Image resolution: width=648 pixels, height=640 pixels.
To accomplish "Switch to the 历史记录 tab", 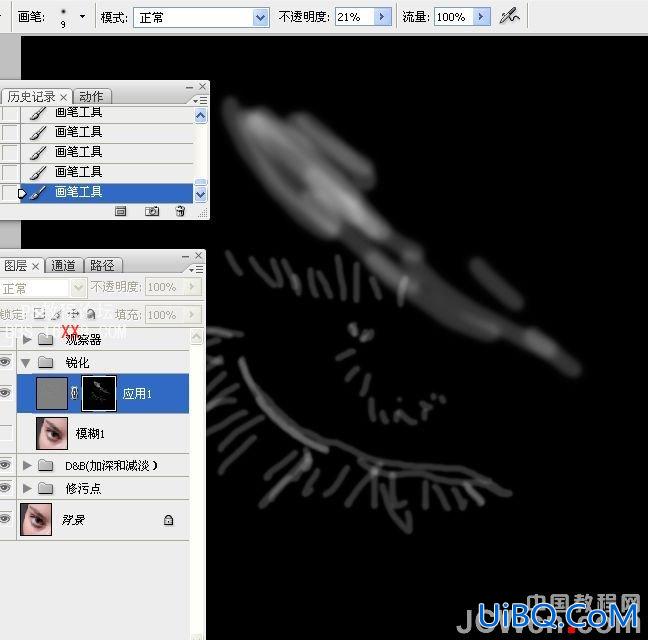I will pyautogui.click(x=31, y=97).
